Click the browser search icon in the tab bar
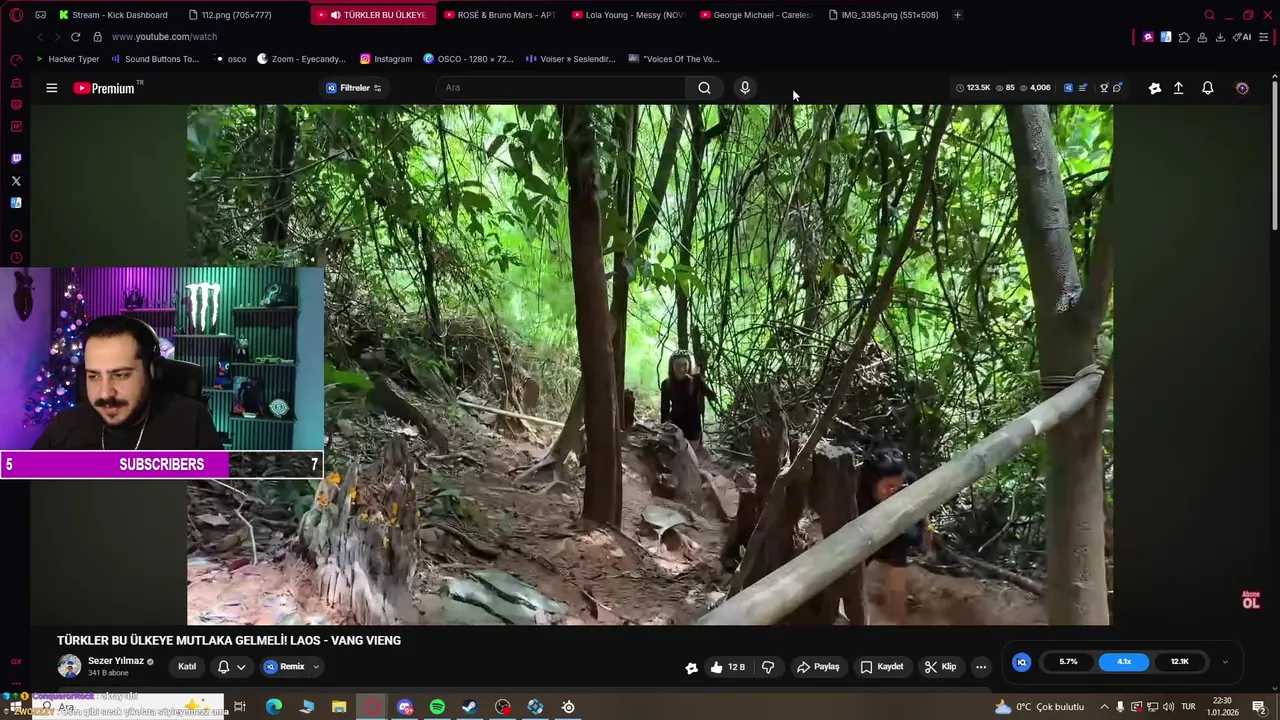Image resolution: width=1280 pixels, height=720 pixels. 1209,15
